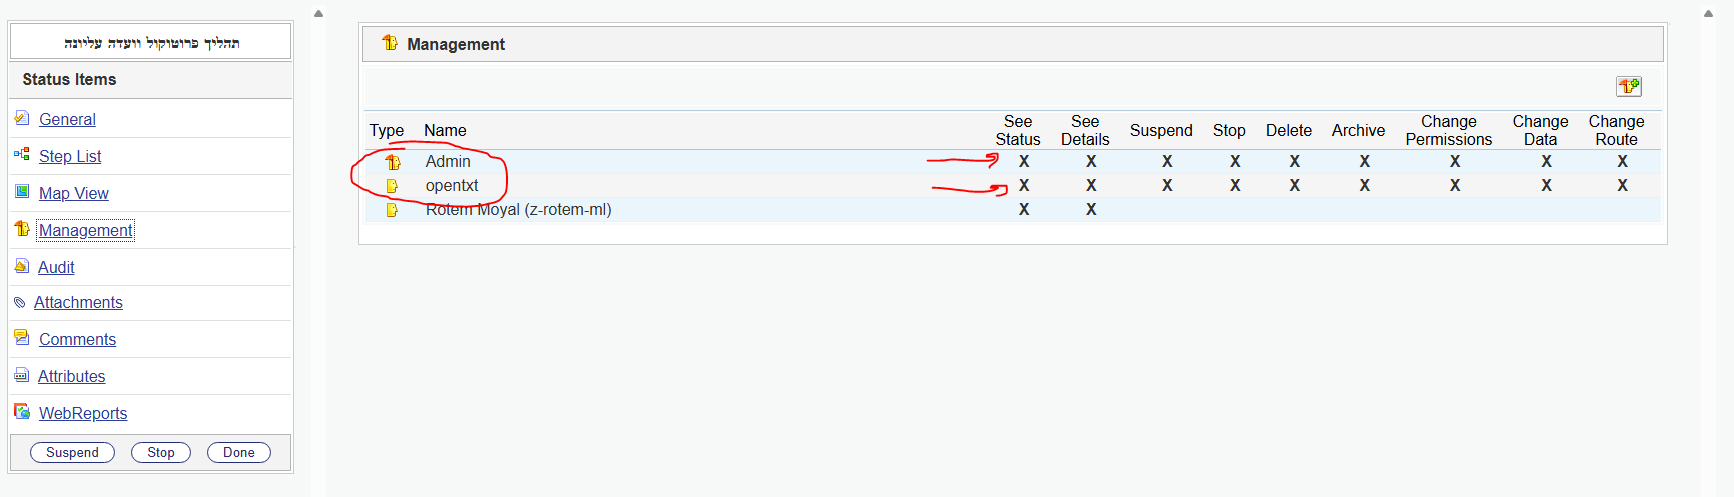This screenshot has height=497, width=1734.
Task: Click the Admin row type icon
Action: [393, 162]
